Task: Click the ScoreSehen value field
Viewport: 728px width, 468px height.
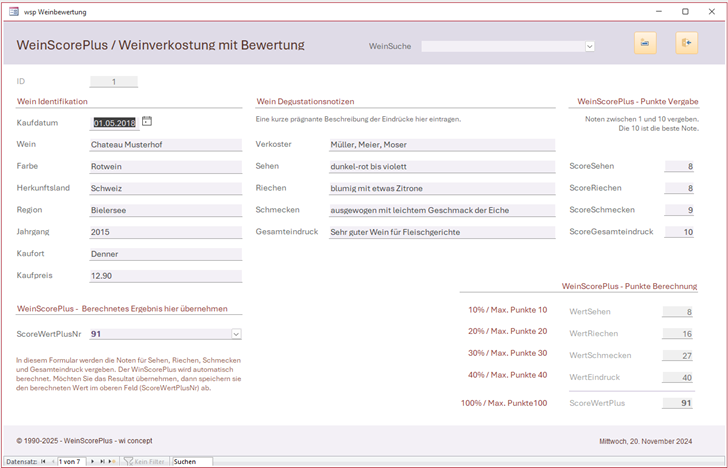Action: [x=679, y=166]
